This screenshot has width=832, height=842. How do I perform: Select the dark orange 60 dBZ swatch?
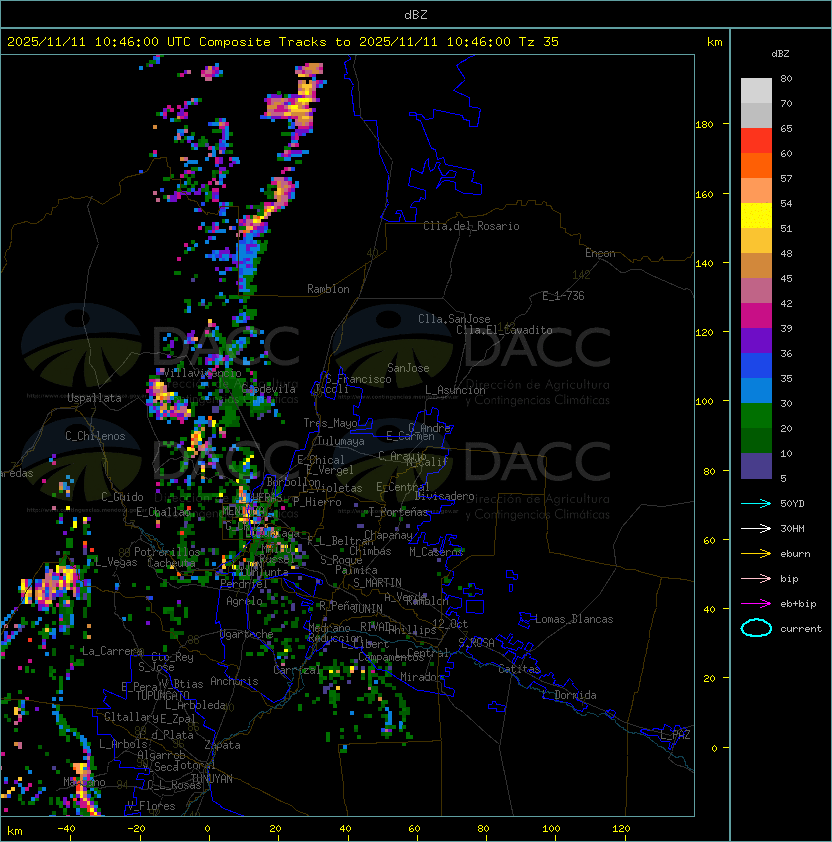[756, 165]
